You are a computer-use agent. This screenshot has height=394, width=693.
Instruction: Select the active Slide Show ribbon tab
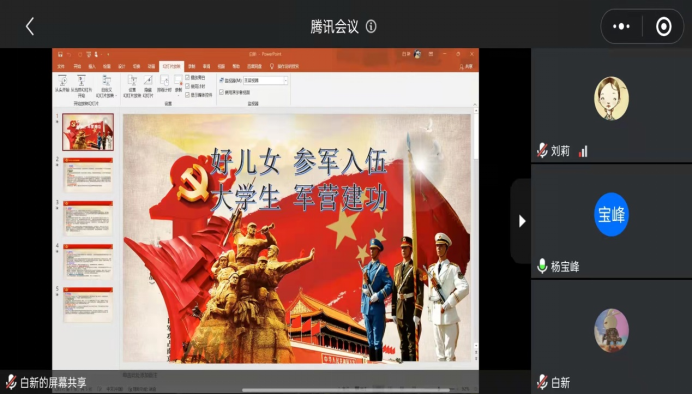(x=171, y=66)
